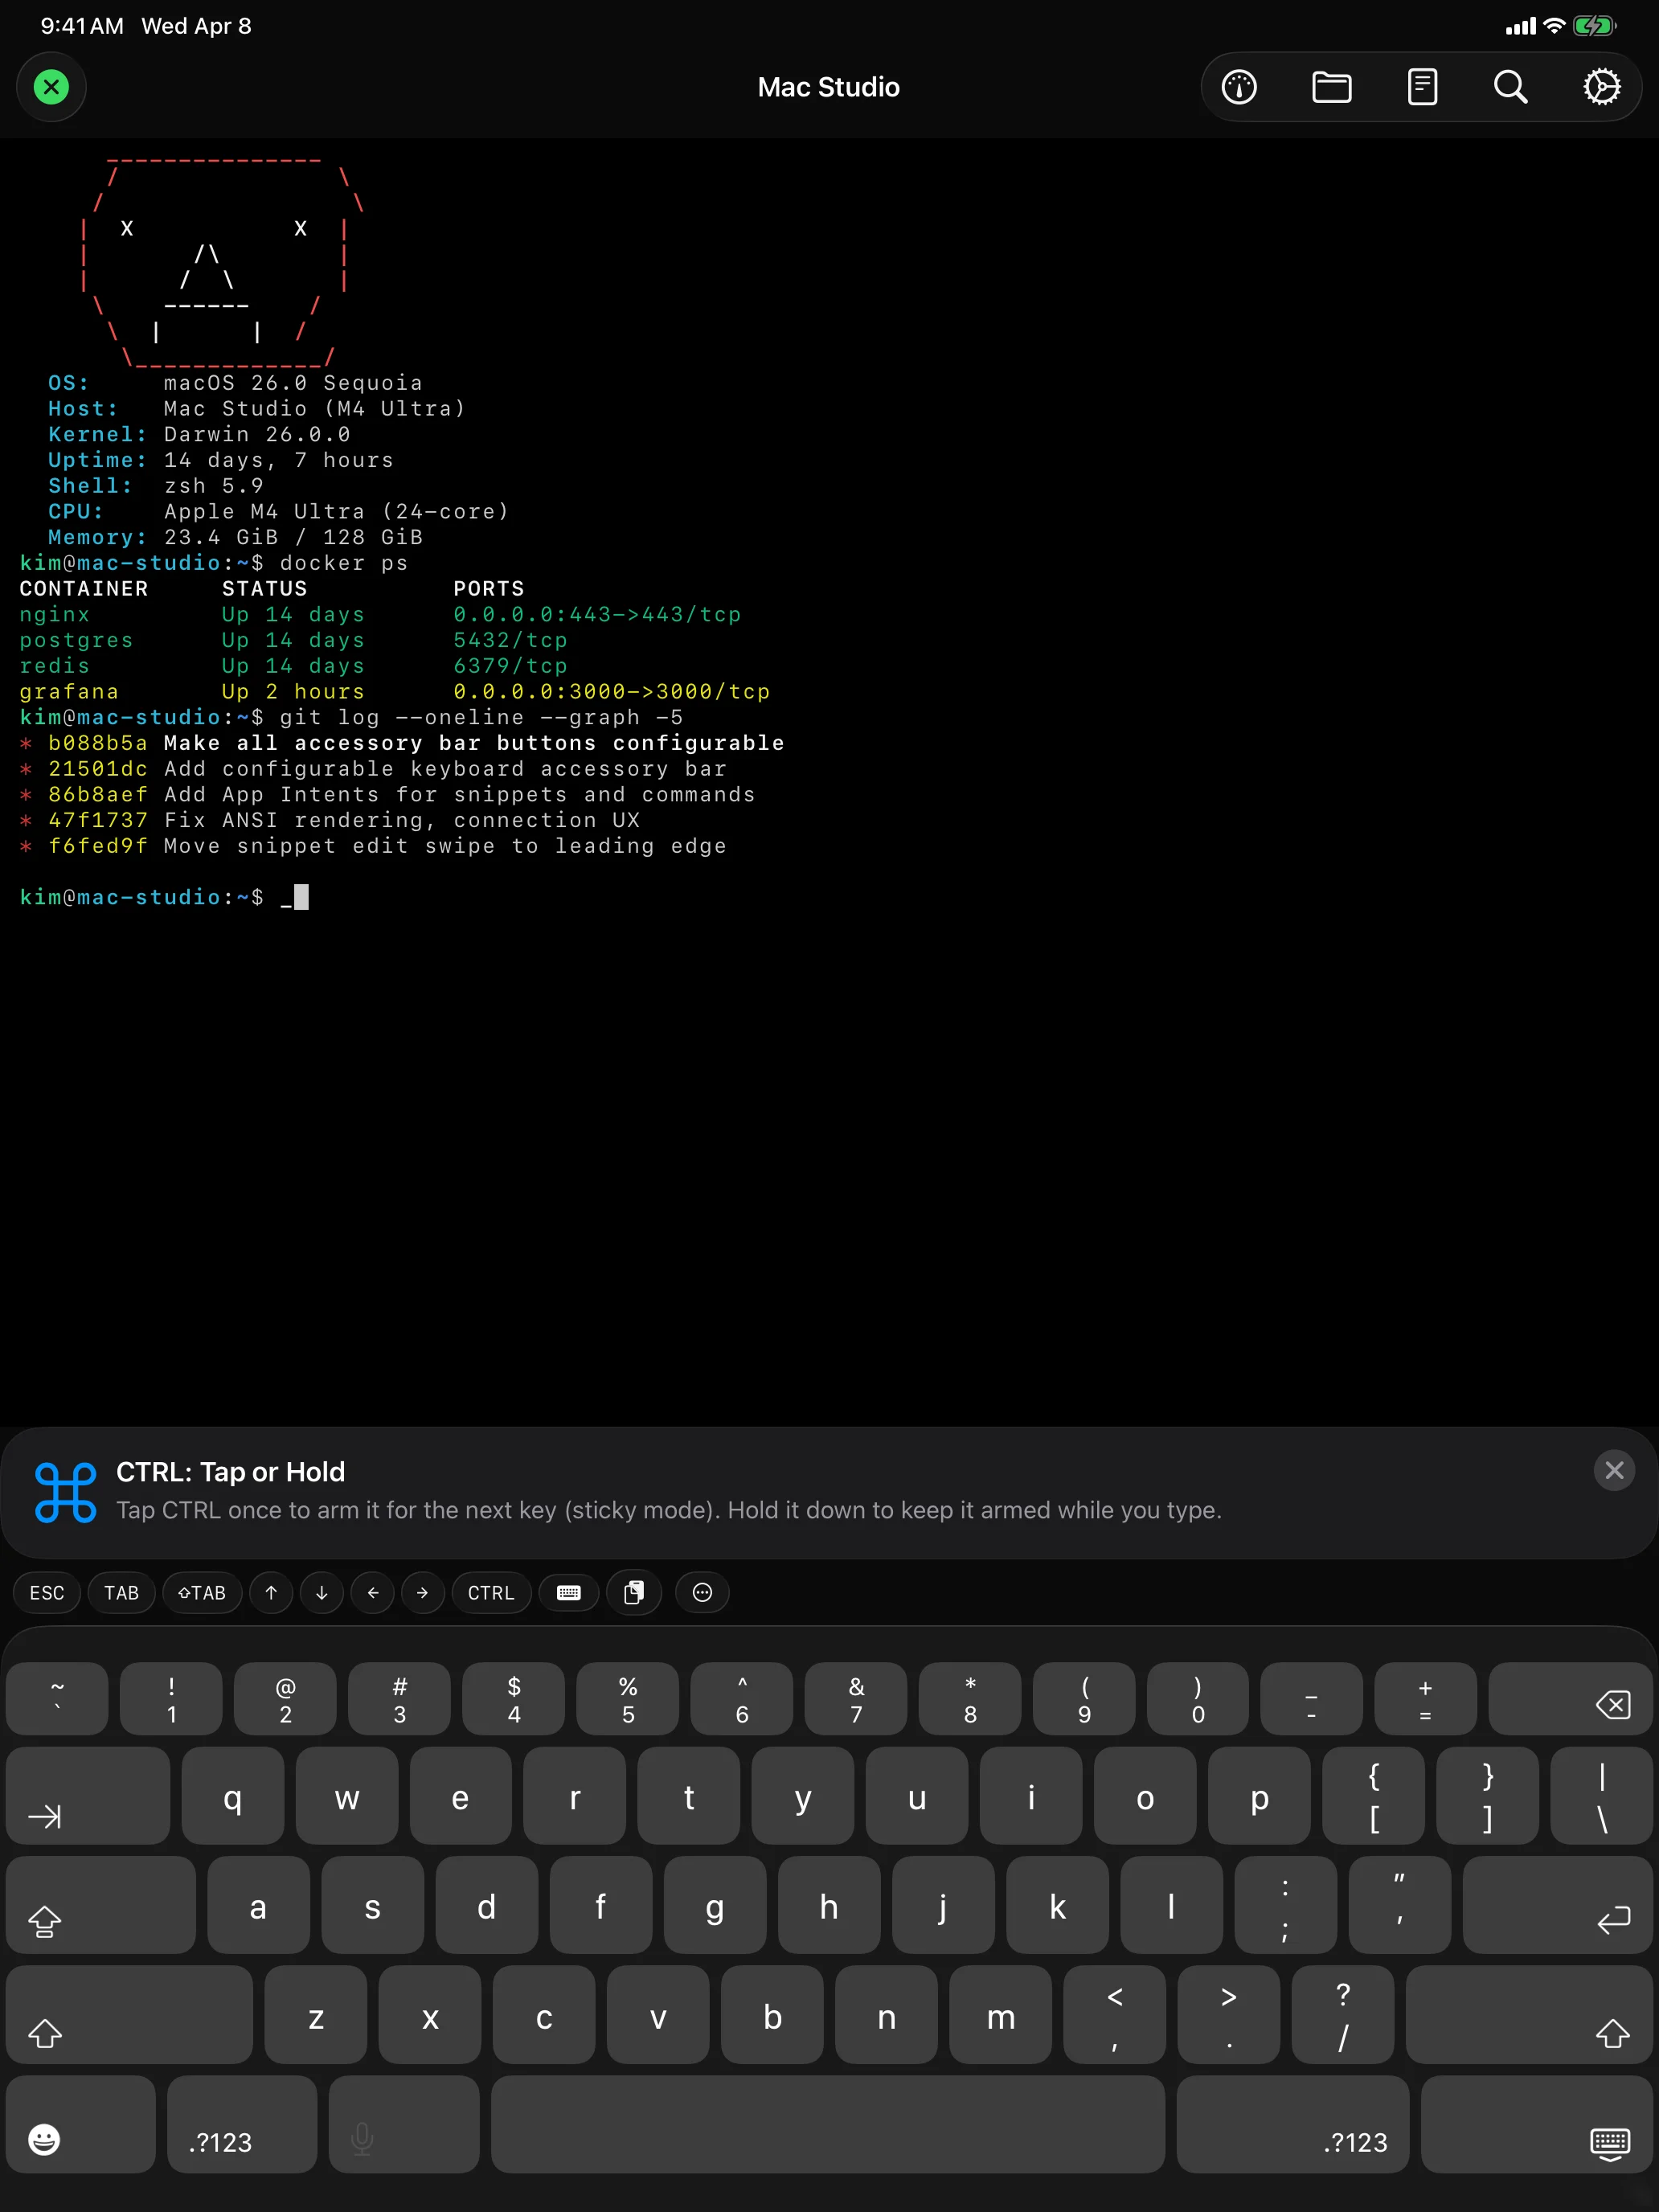Dismiss the CTRL tip banner
The image size is (1659, 2212).
(1613, 1470)
